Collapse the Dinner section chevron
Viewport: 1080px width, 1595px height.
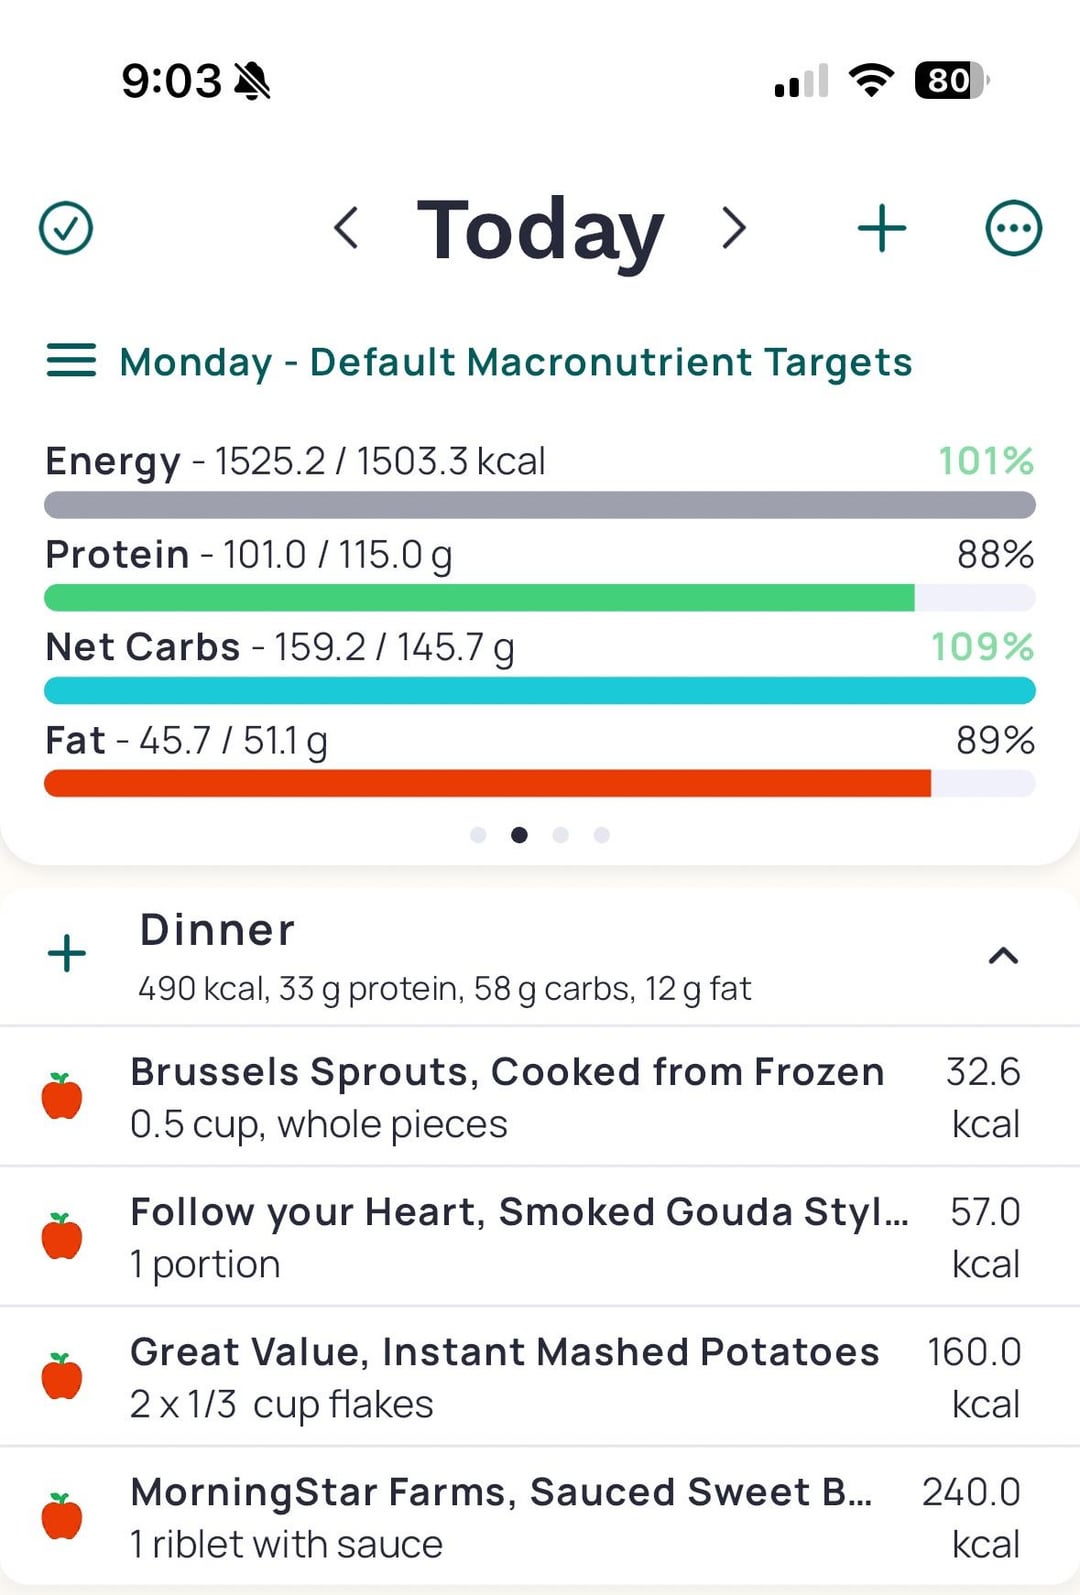point(1003,956)
